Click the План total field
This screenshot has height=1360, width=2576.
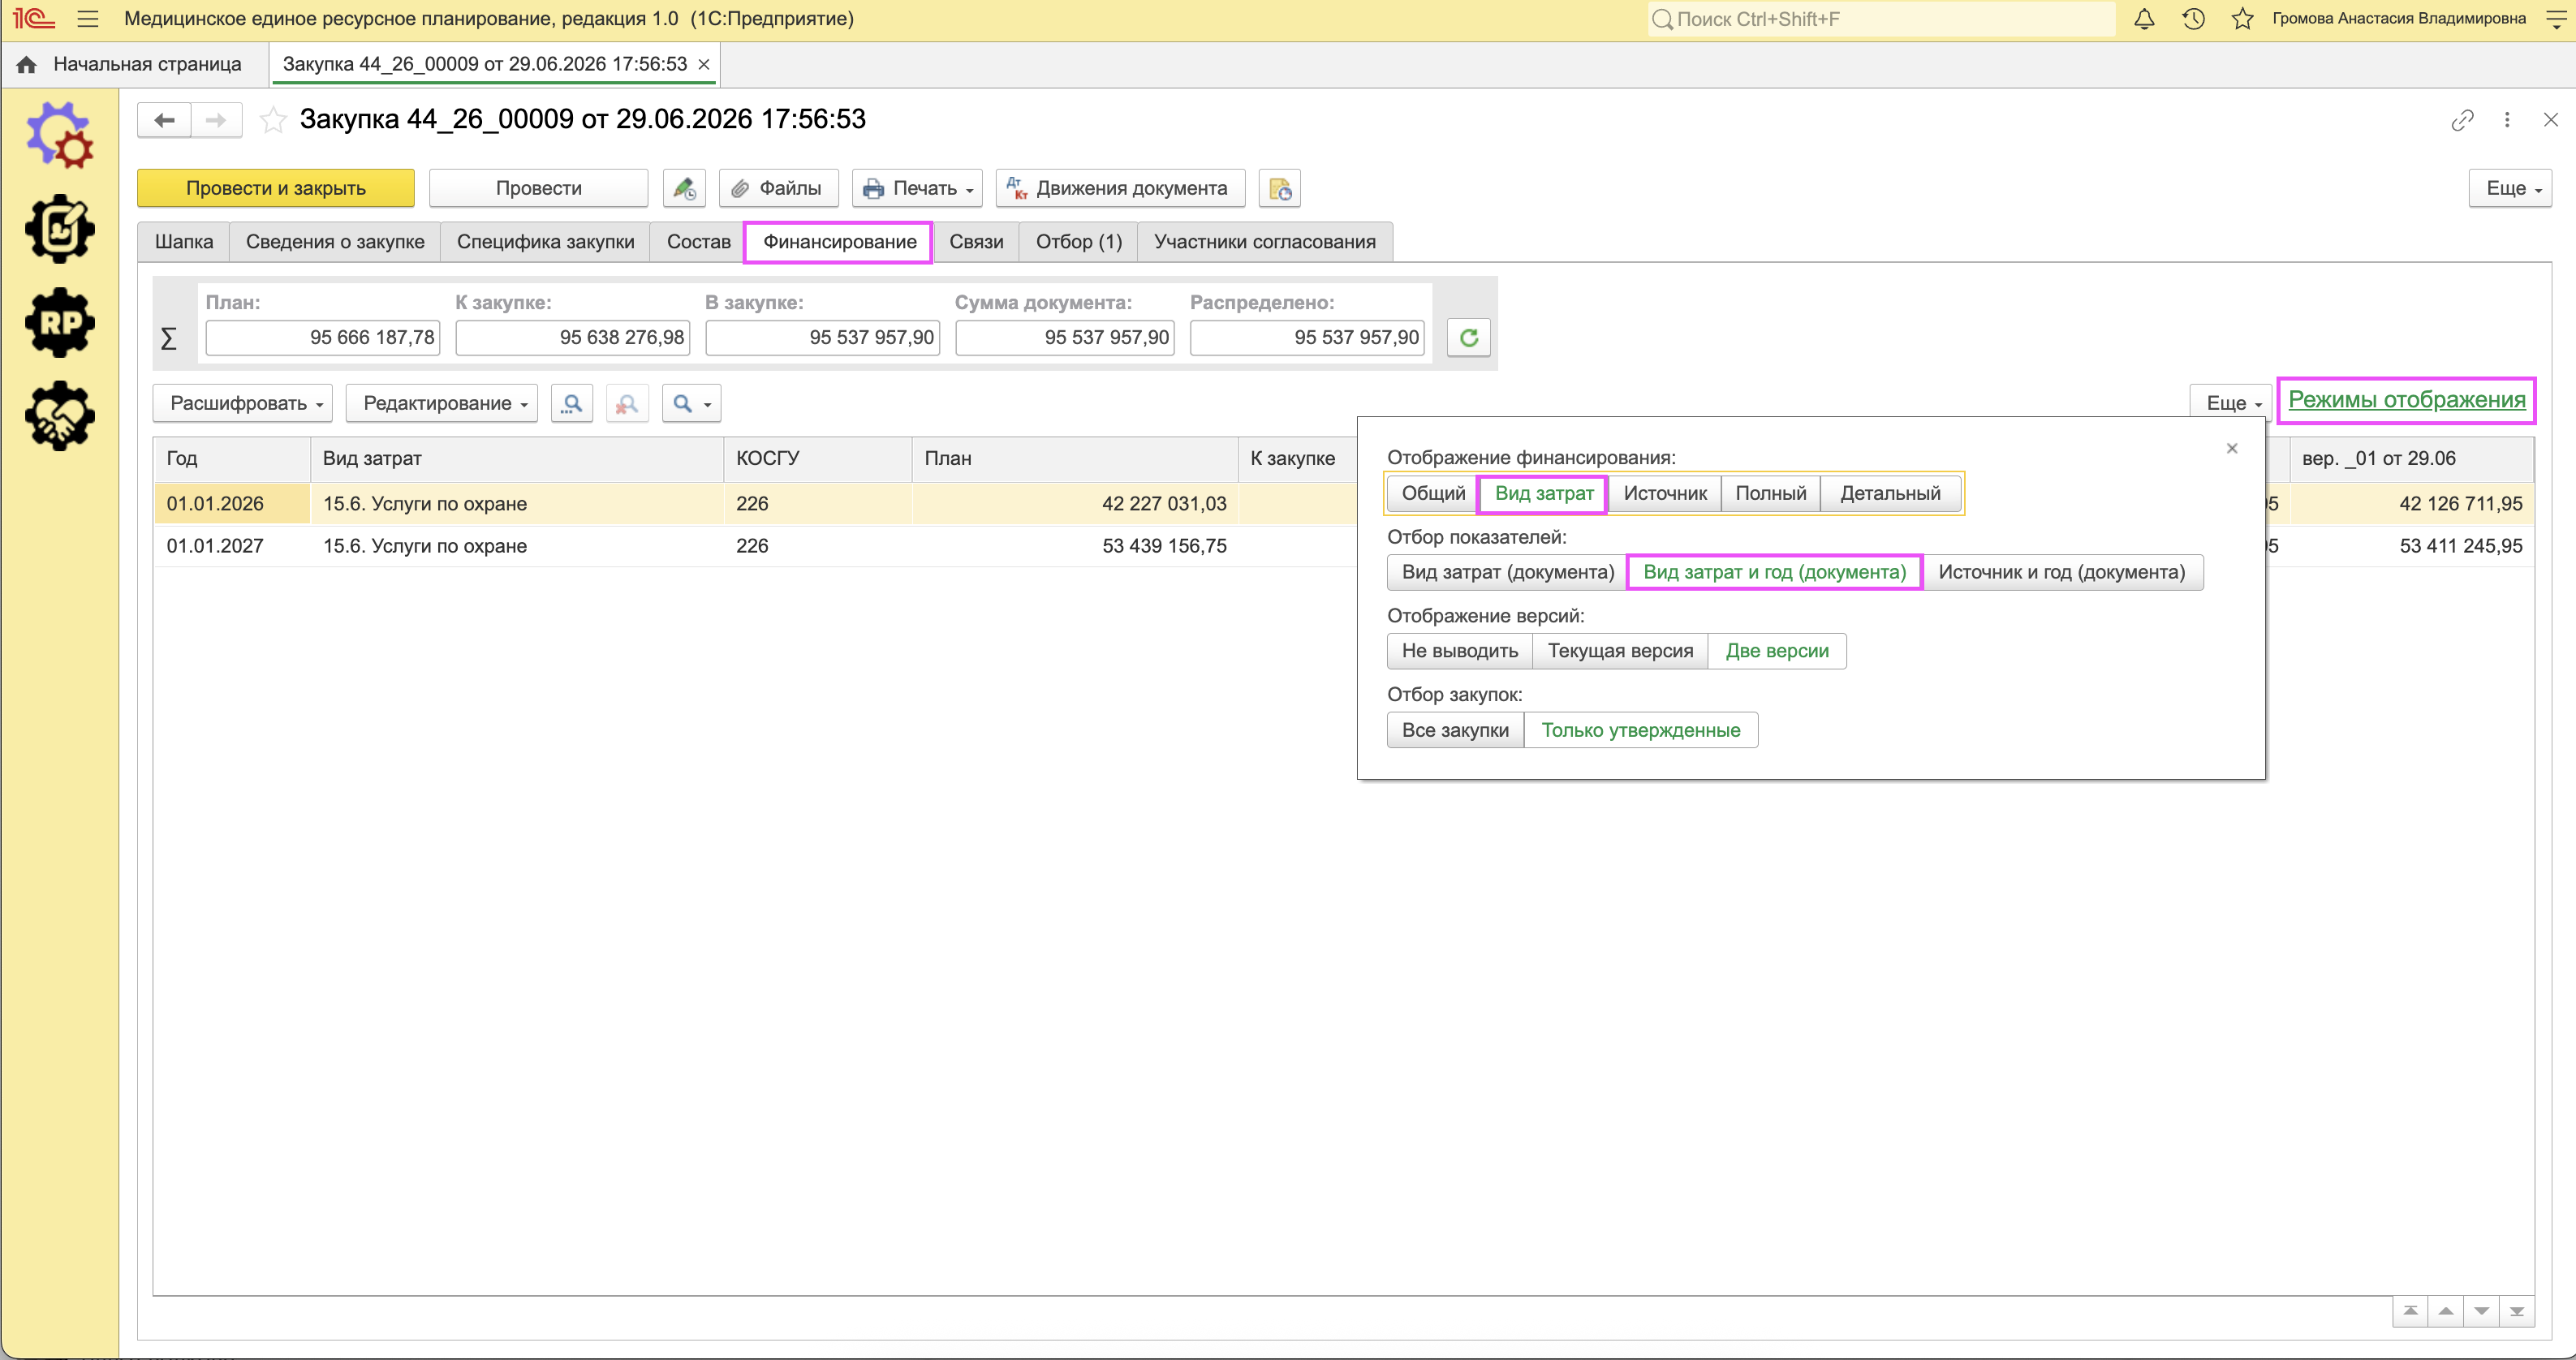click(x=322, y=338)
